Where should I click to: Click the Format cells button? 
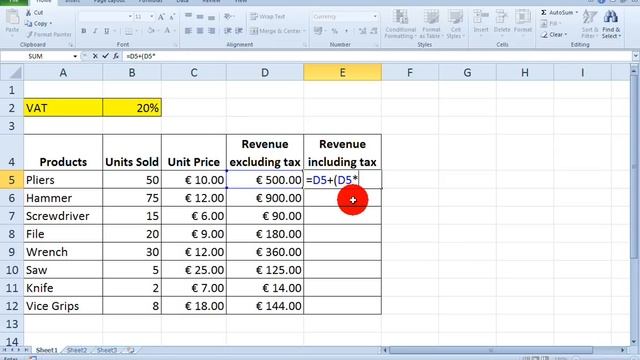[x=522, y=22]
